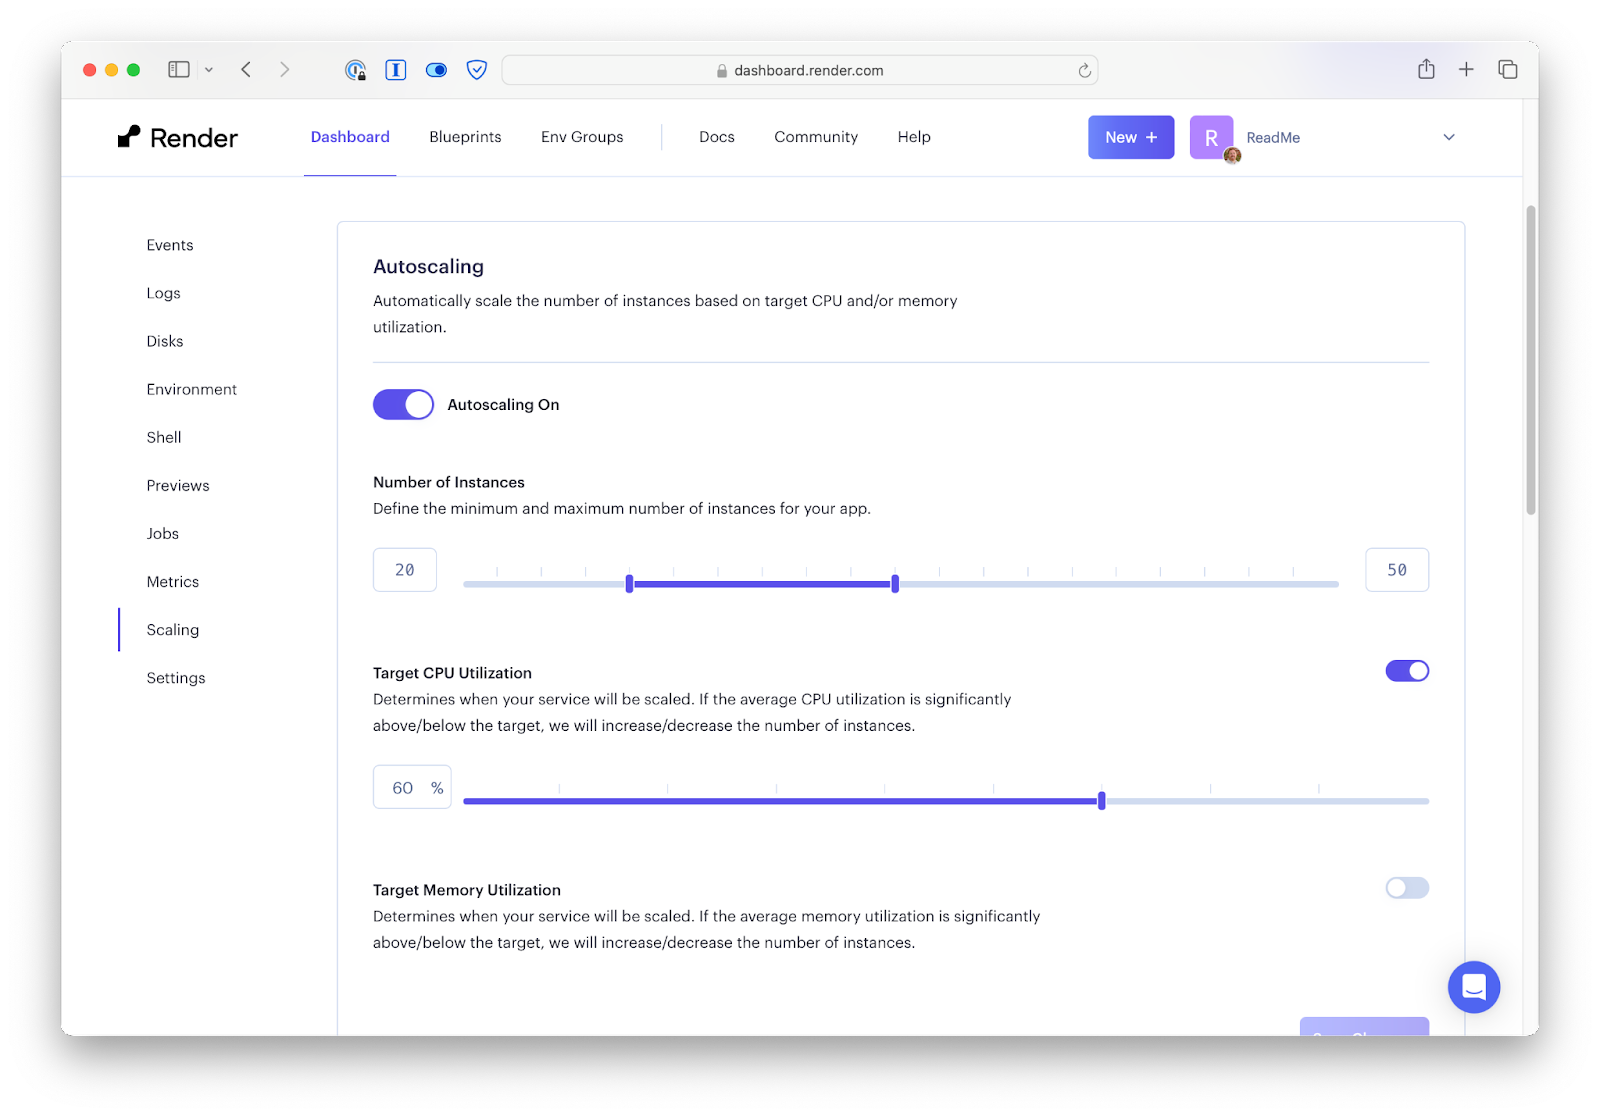Open the dark mode toggle extension icon
Viewport: 1600px width, 1116px height.
(x=436, y=70)
